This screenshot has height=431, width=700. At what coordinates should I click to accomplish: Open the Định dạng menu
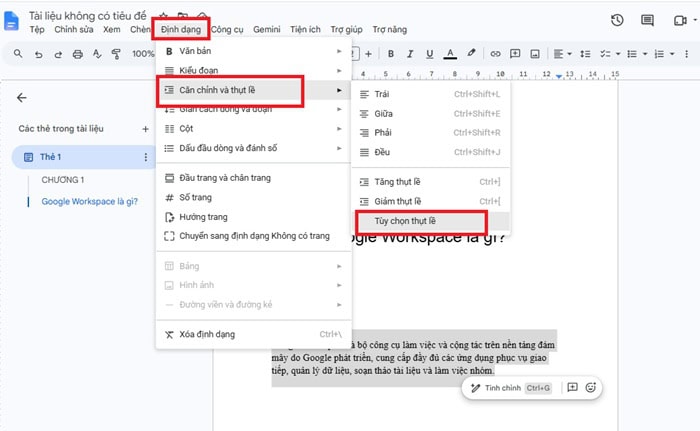(181, 29)
